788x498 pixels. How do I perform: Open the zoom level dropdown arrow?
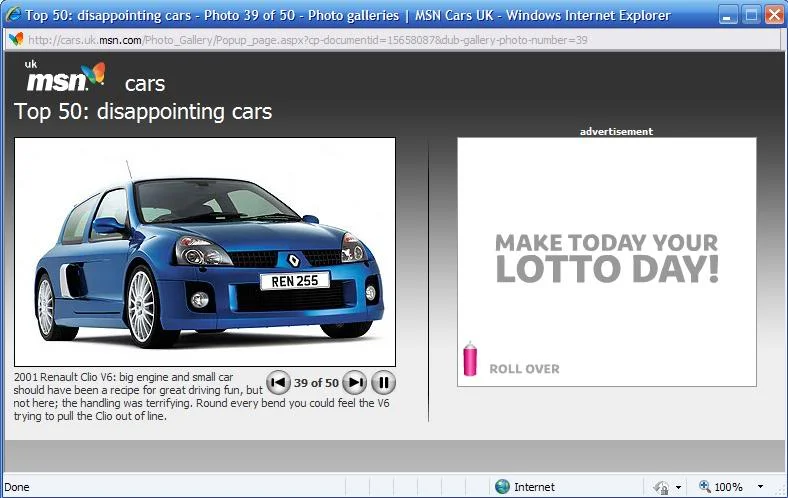(x=760, y=486)
